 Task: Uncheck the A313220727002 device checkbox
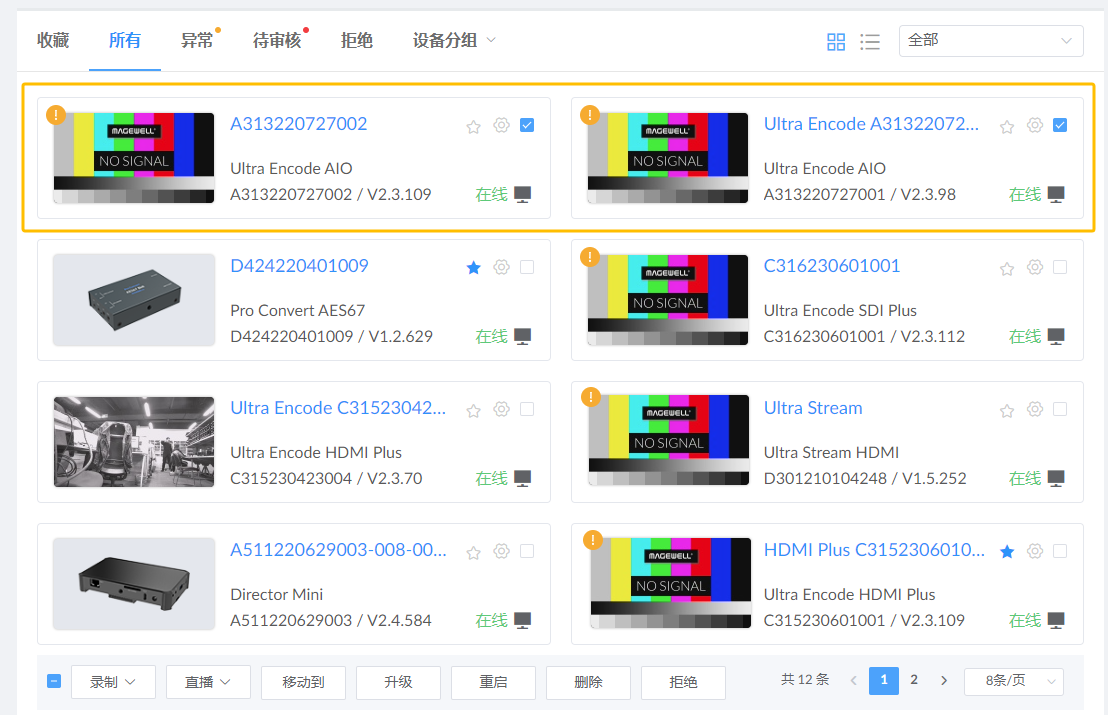527,125
